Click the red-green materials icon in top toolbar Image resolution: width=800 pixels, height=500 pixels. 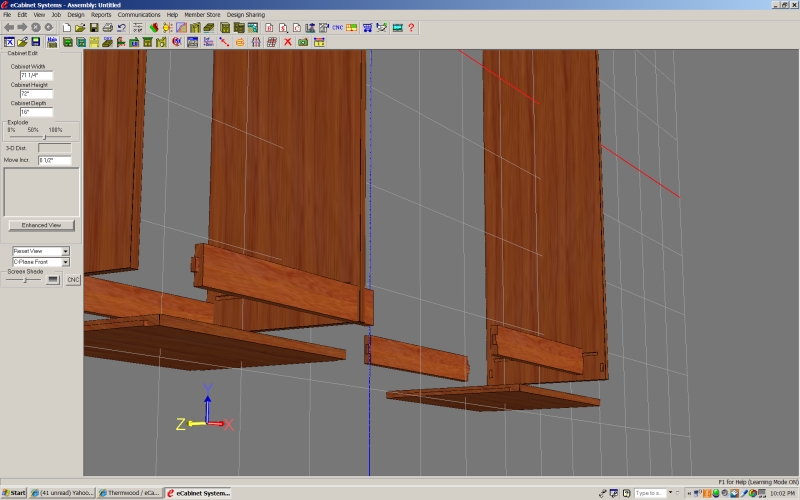pyautogui.click(x=154, y=28)
